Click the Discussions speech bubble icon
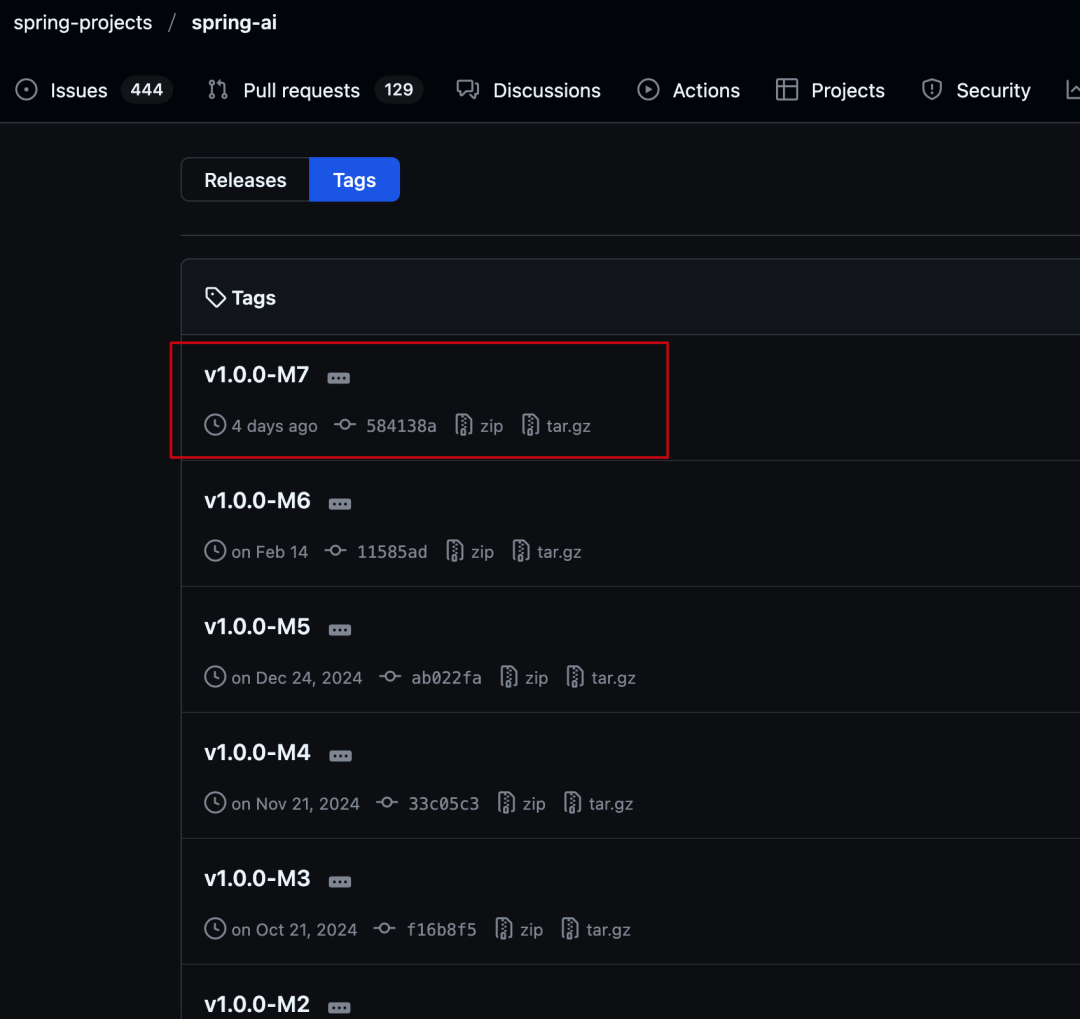The width and height of the screenshot is (1080, 1019). (x=468, y=90)
